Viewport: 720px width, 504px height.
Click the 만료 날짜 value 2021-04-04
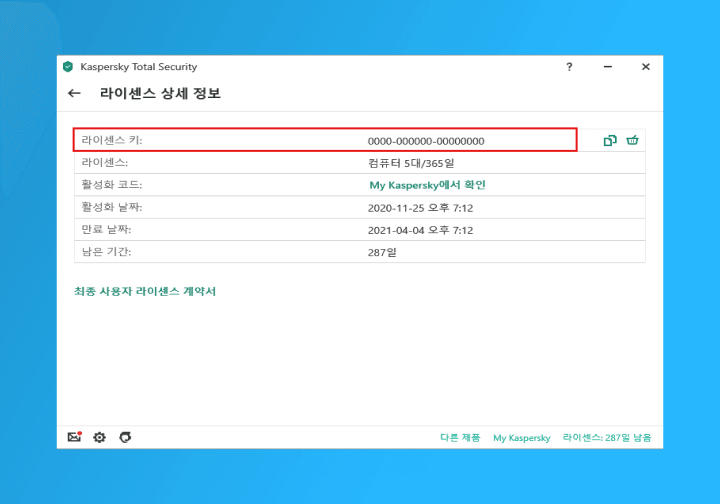click(422, 230)
